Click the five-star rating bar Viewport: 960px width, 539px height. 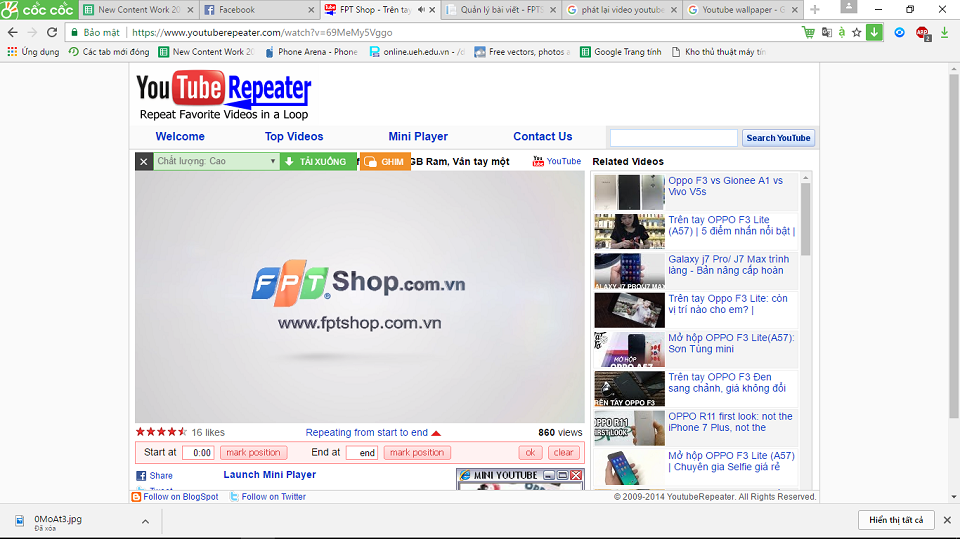(x=162, y=432)
